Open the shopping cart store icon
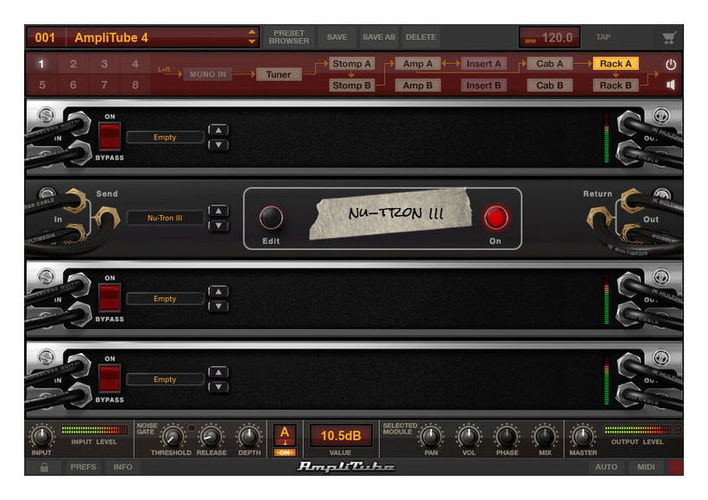Screen dimensions: 708x500 point(669,38)
